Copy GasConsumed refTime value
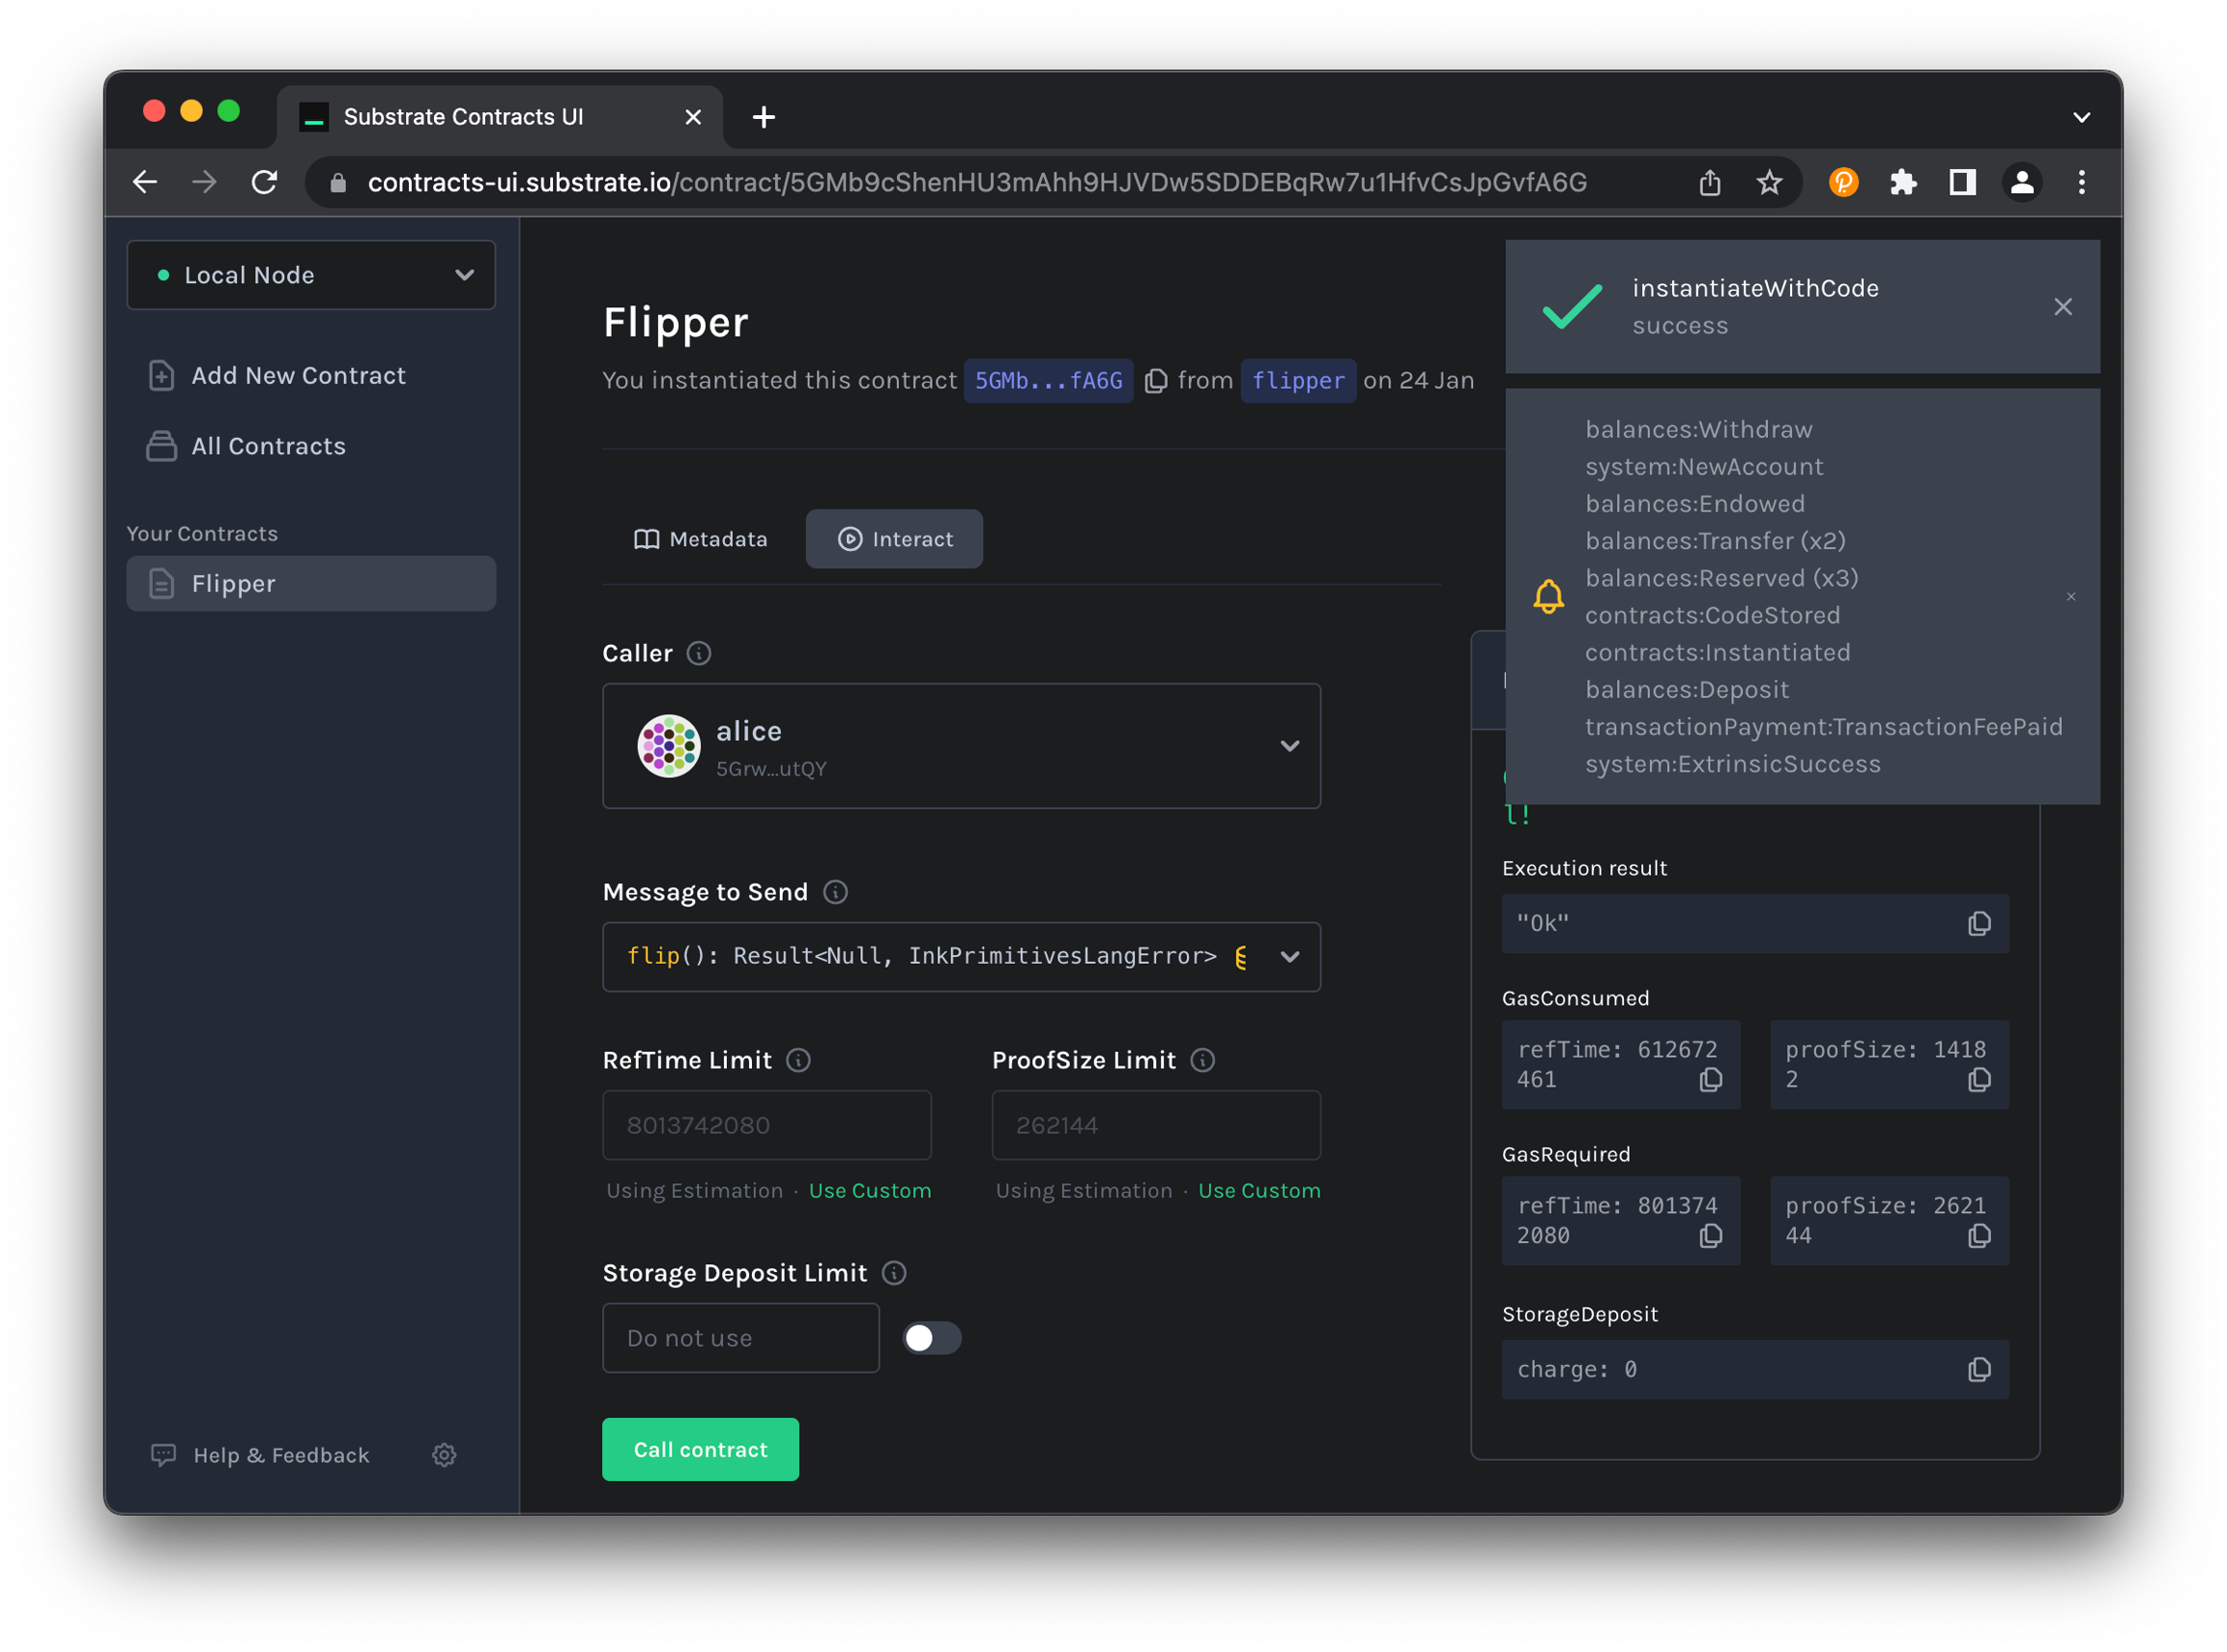 click(x=1710, y=1080)
